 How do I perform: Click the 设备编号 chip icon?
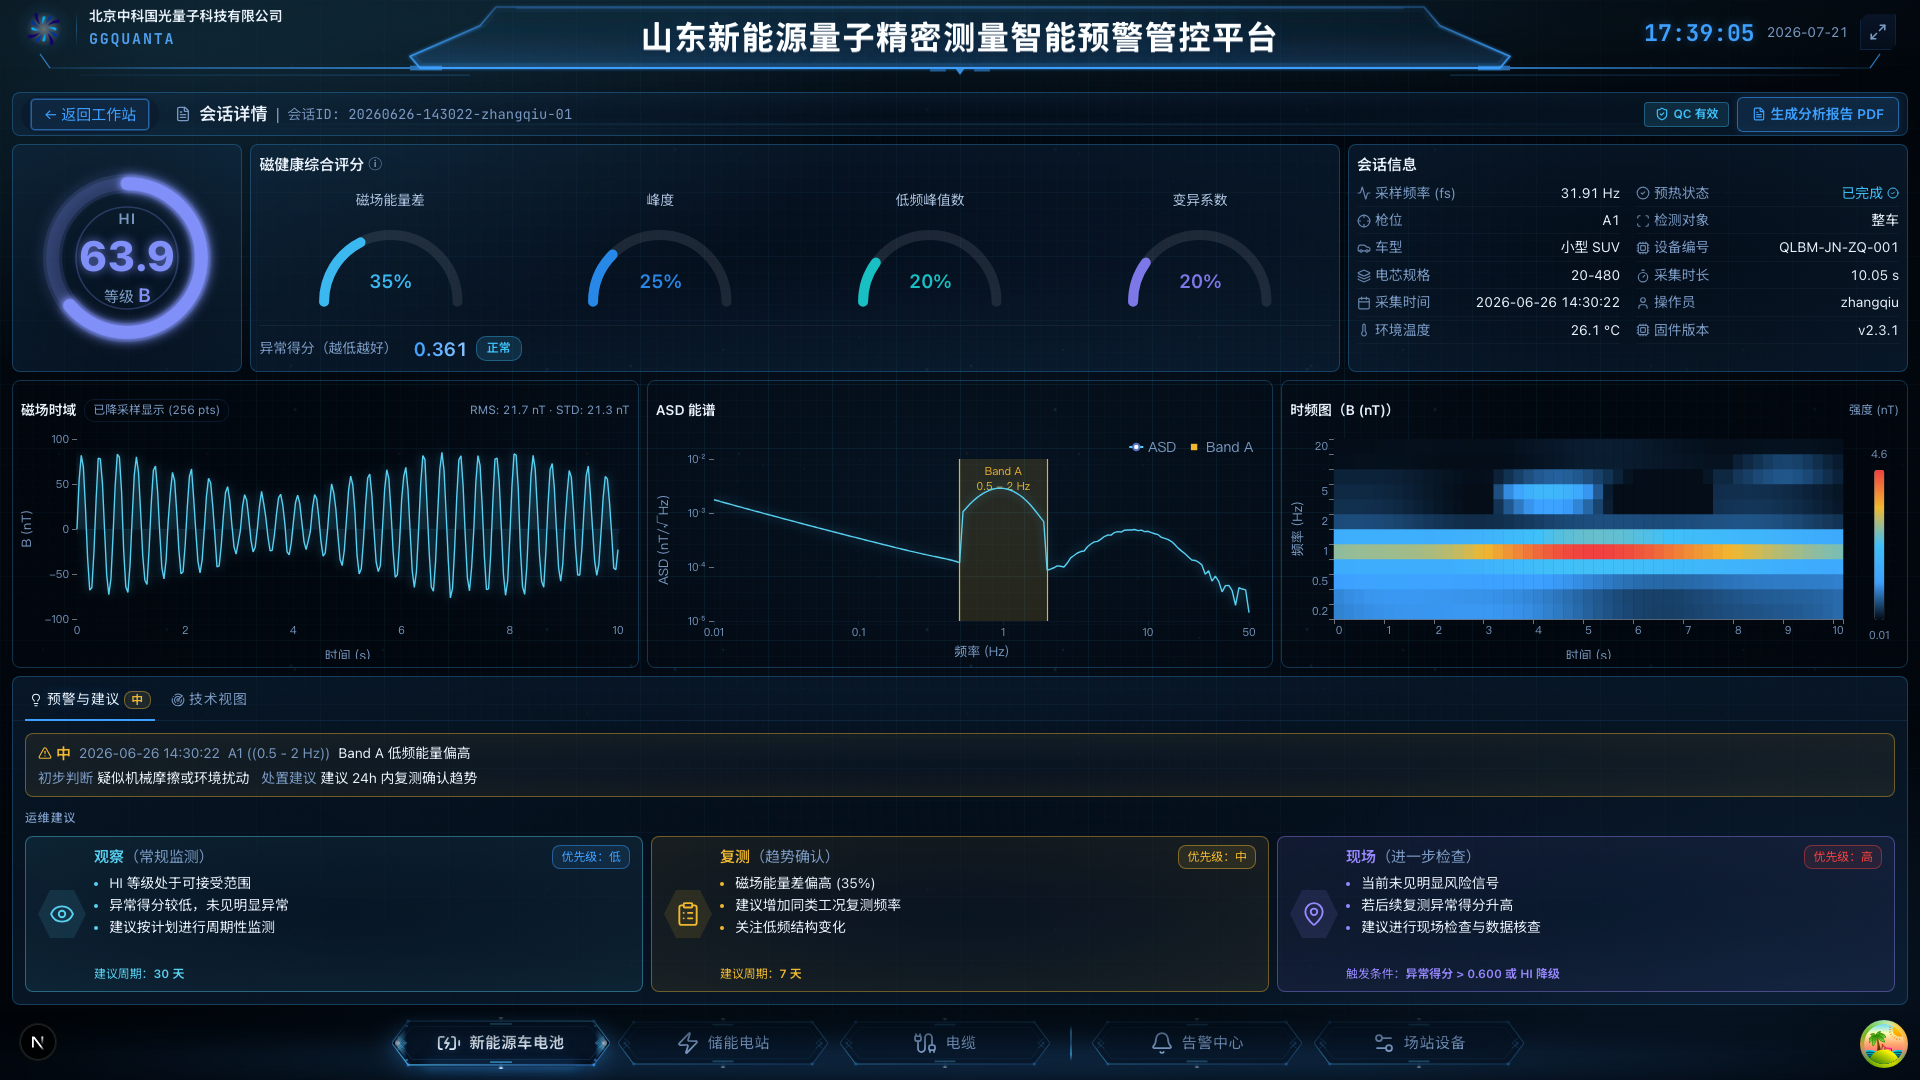[1643, 248]
